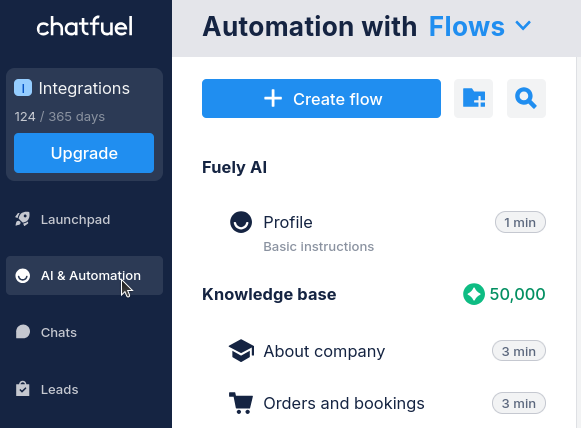The width and height of the screenshot is (581, 428).
Task: Click the Launchpad rocket icon
Action: click(23, 219)
